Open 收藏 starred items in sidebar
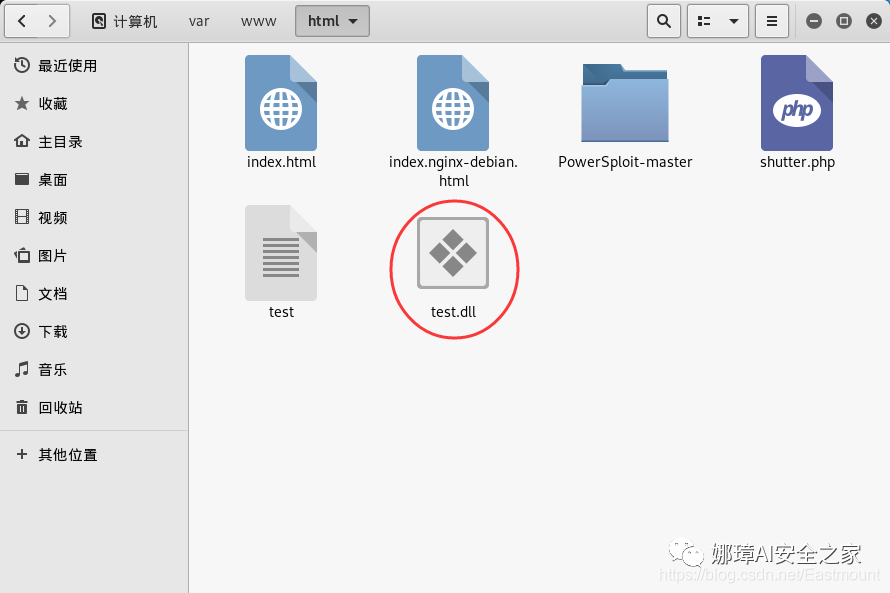This screenshot has height=593, width=890. click(94, 103)
